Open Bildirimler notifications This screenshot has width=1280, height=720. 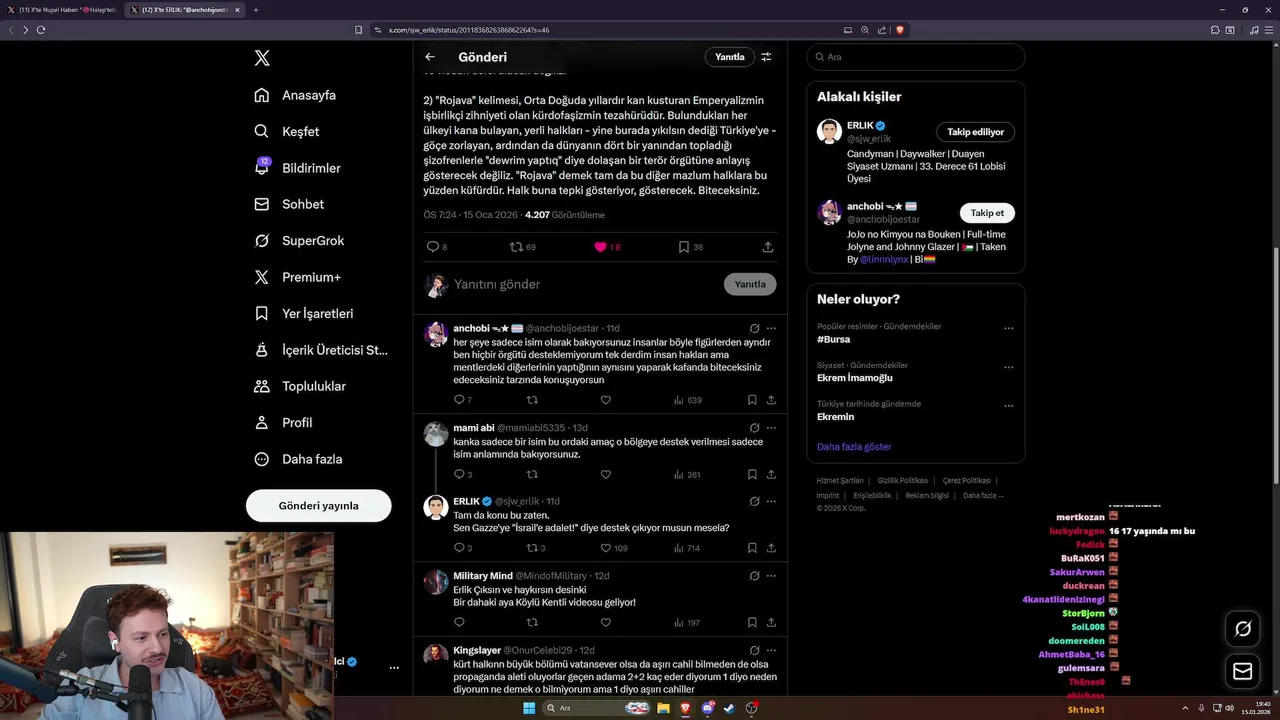(297, 168)
